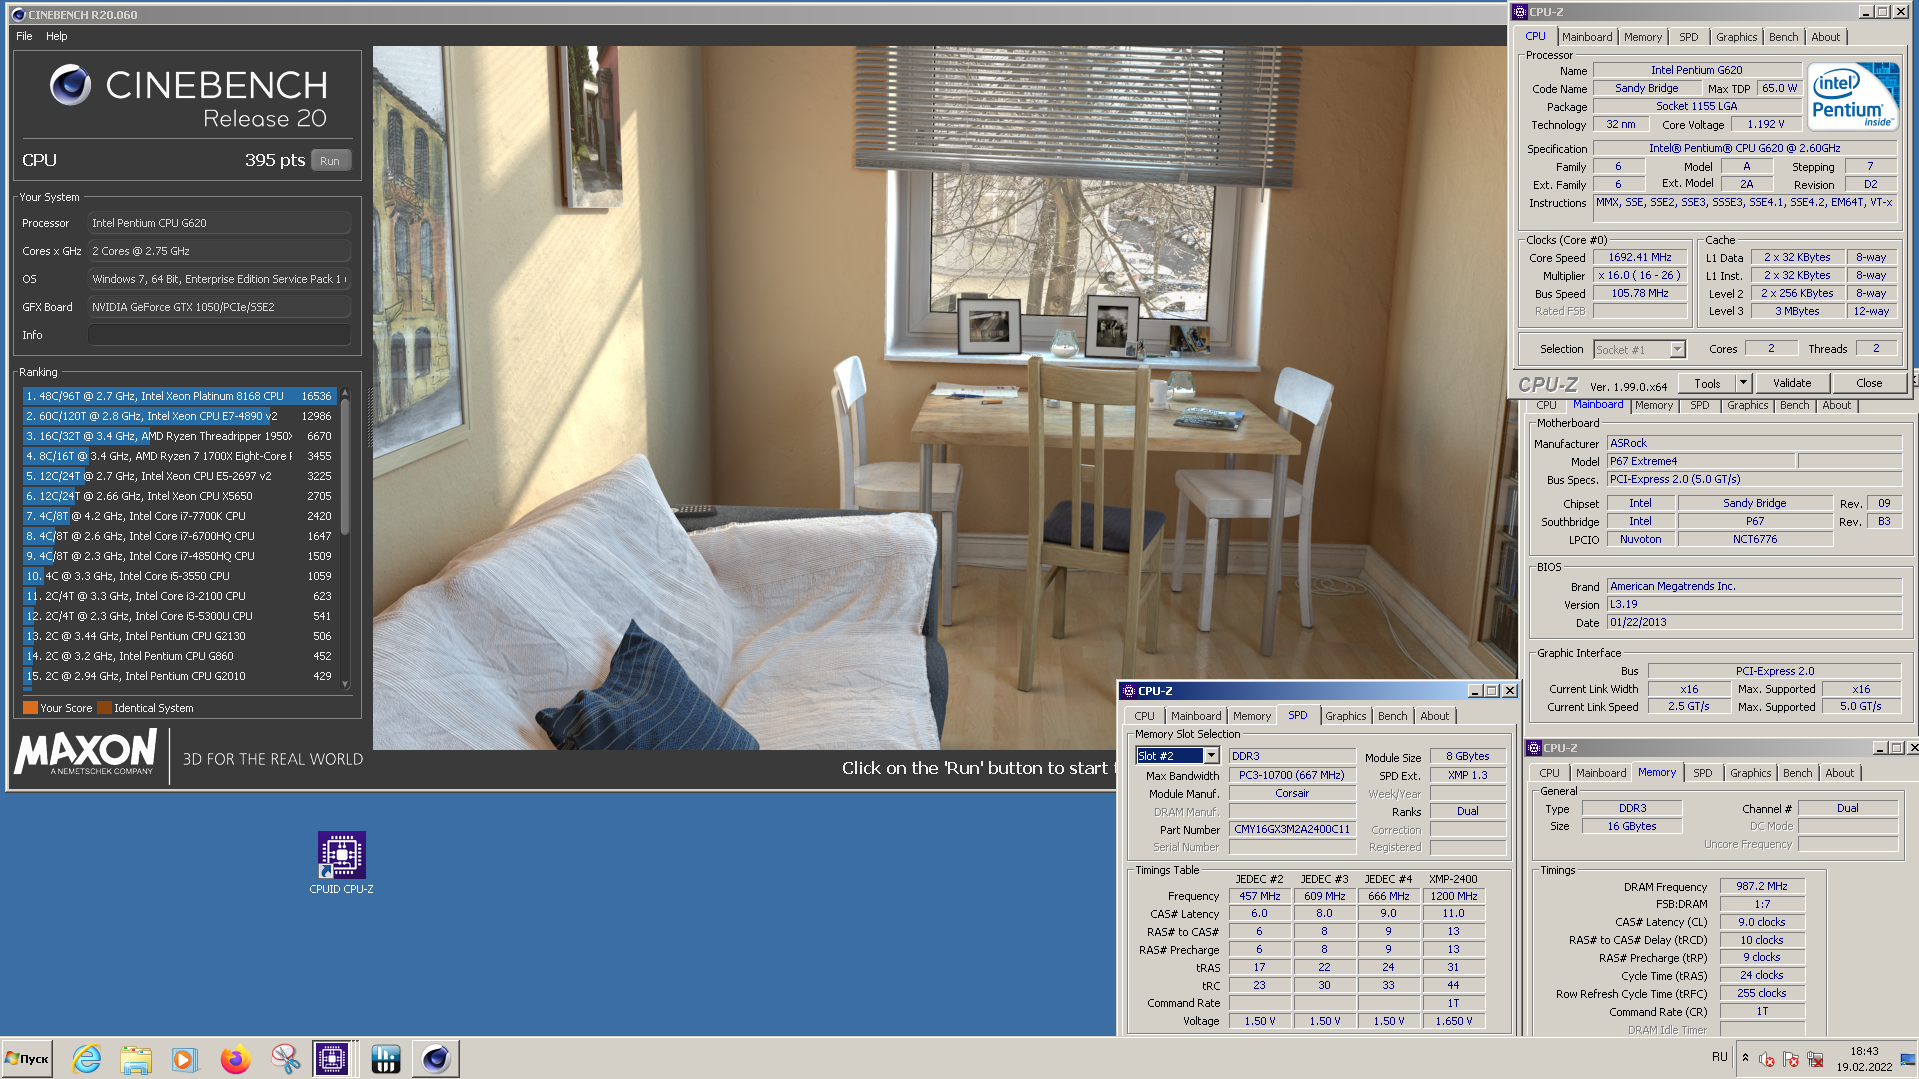Click the Validate button in CPU-Z
This screenshot has width=1919, height=1079.
[x=1792, y=383]
